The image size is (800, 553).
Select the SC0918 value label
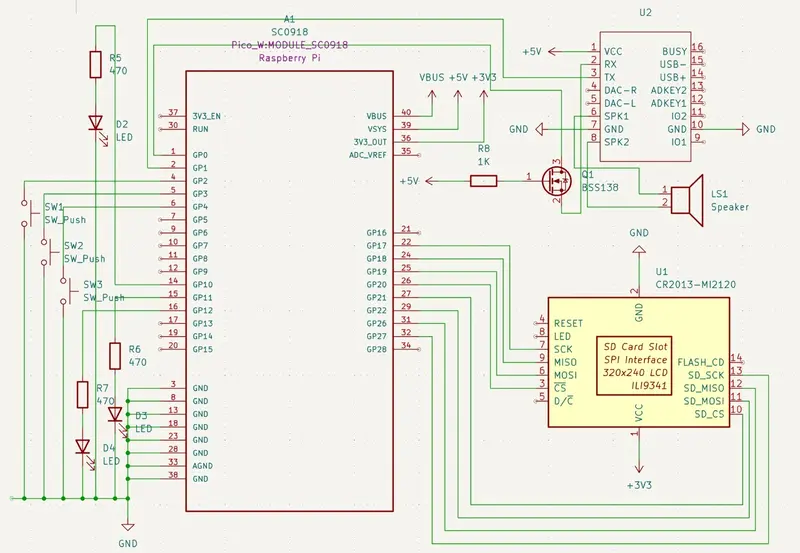coord(289,32)
